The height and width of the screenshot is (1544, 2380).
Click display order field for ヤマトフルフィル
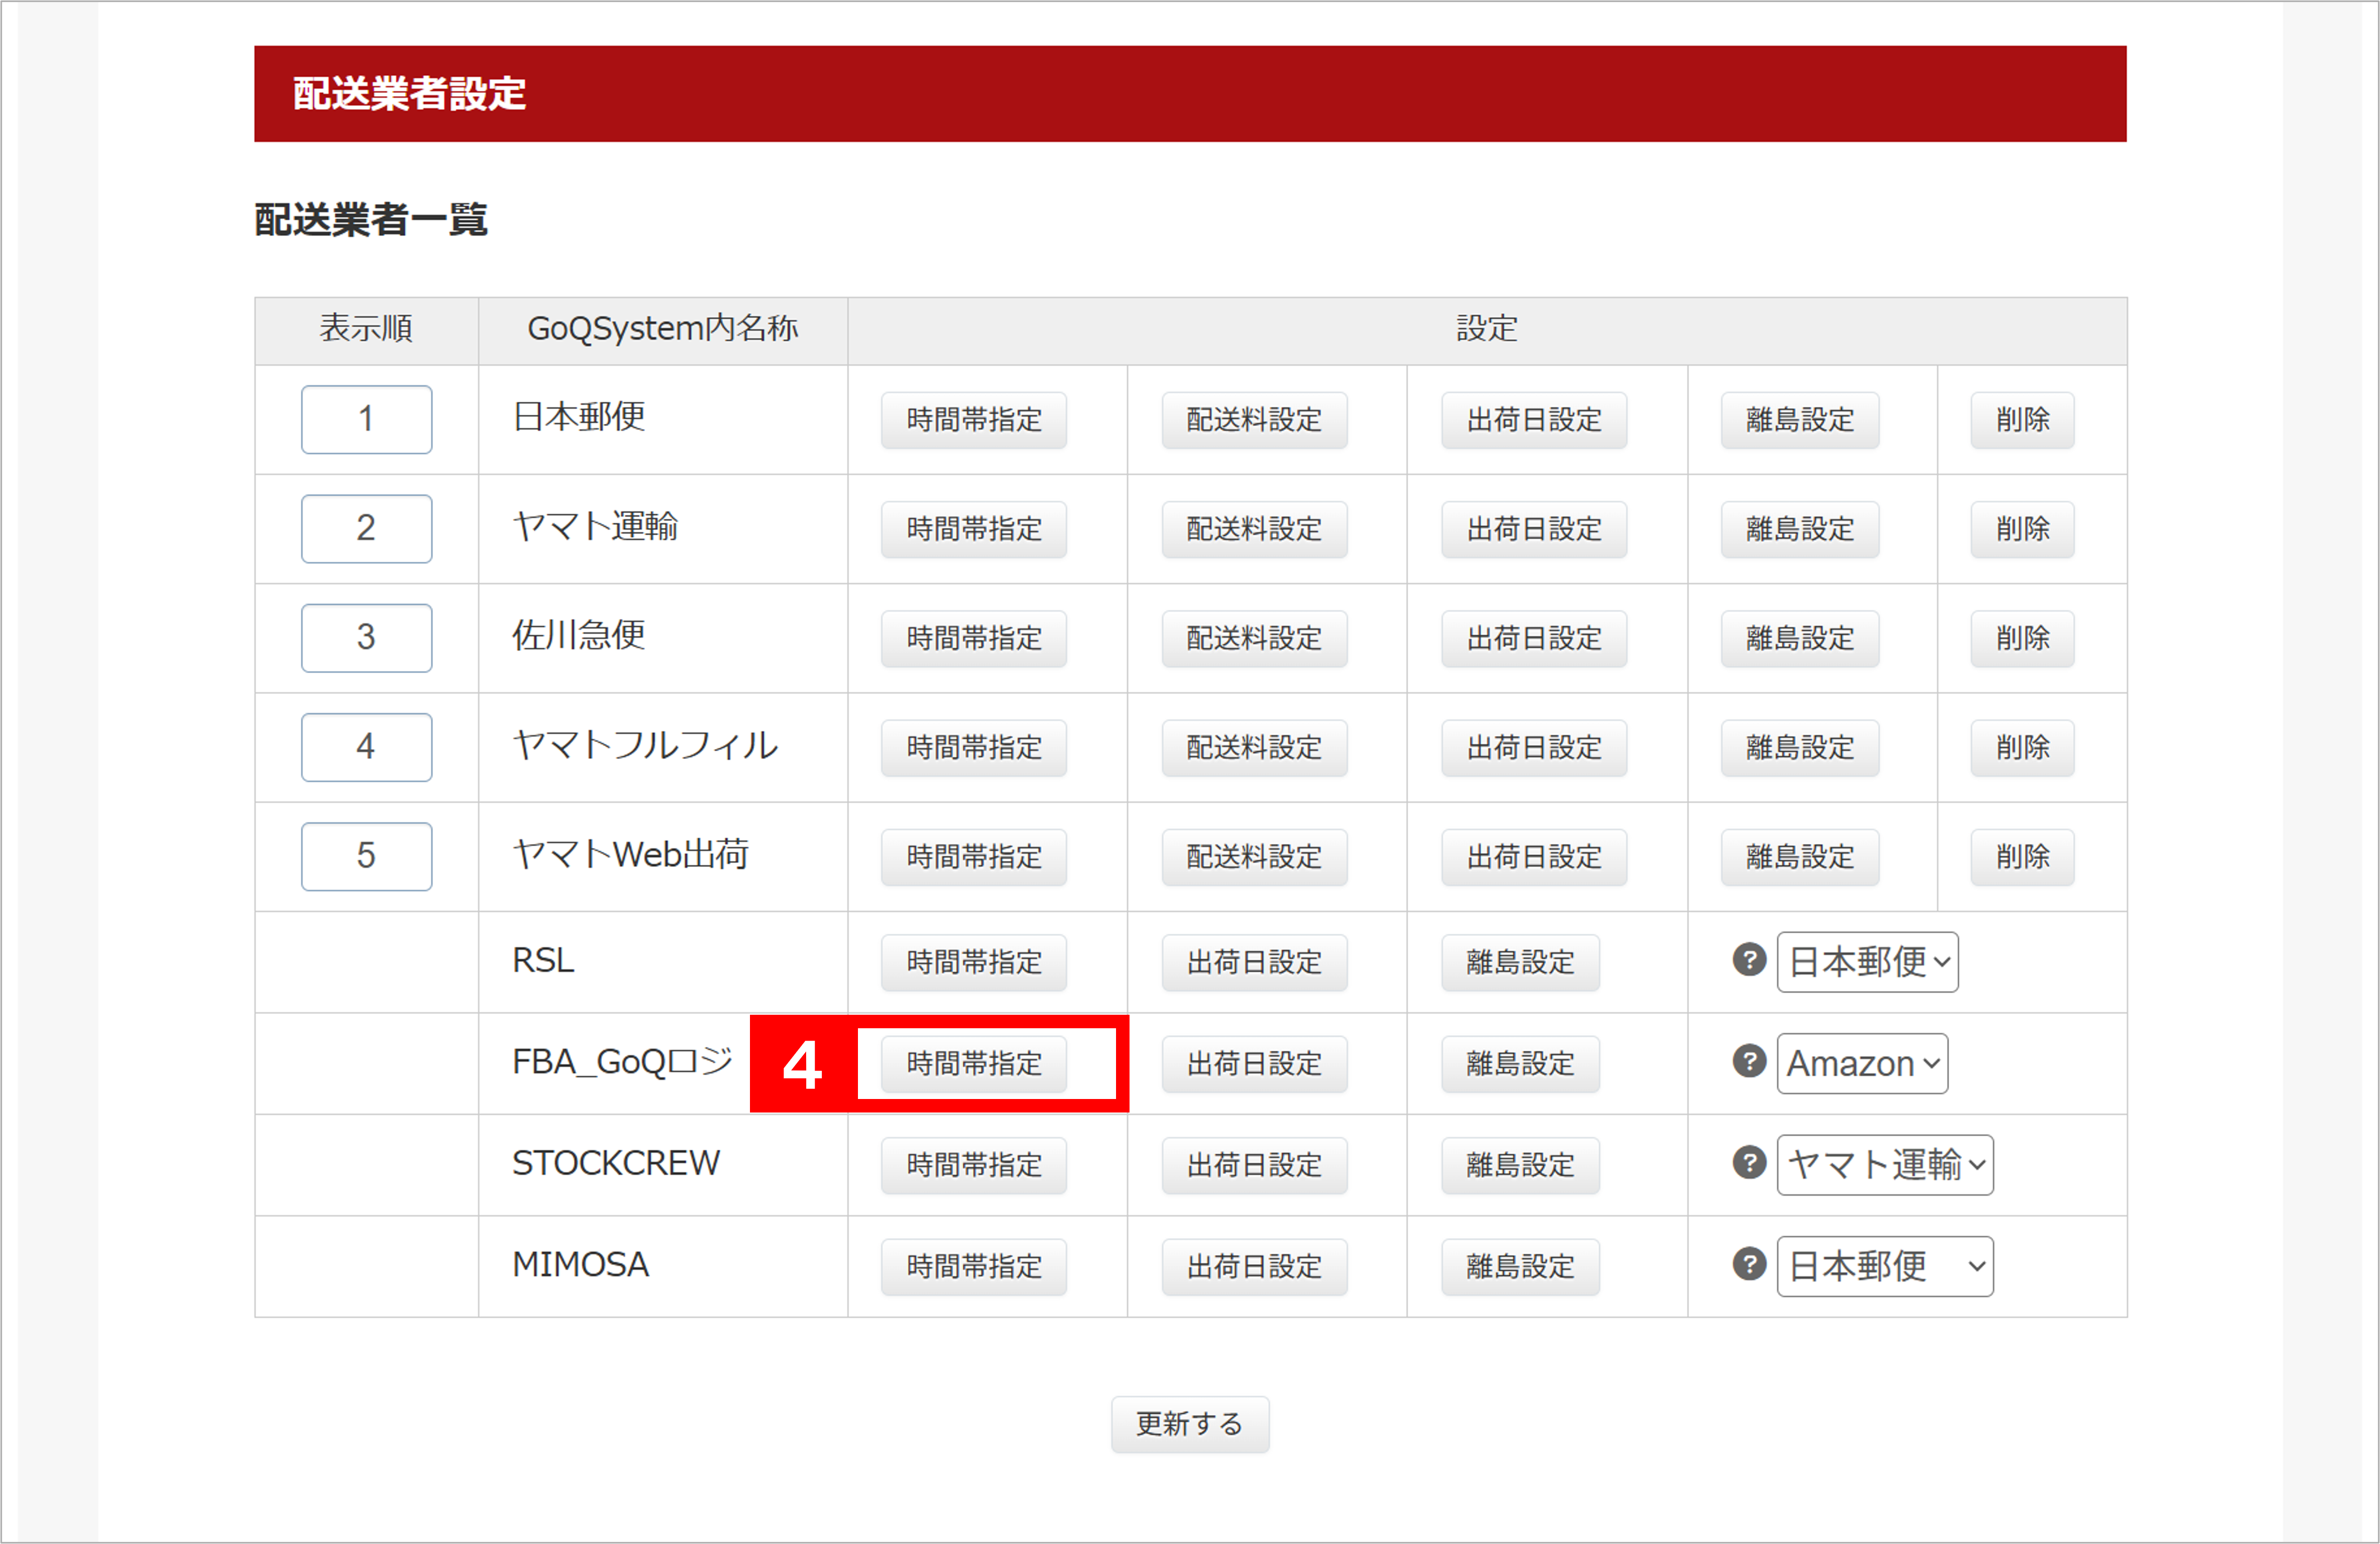coord(367,747)
